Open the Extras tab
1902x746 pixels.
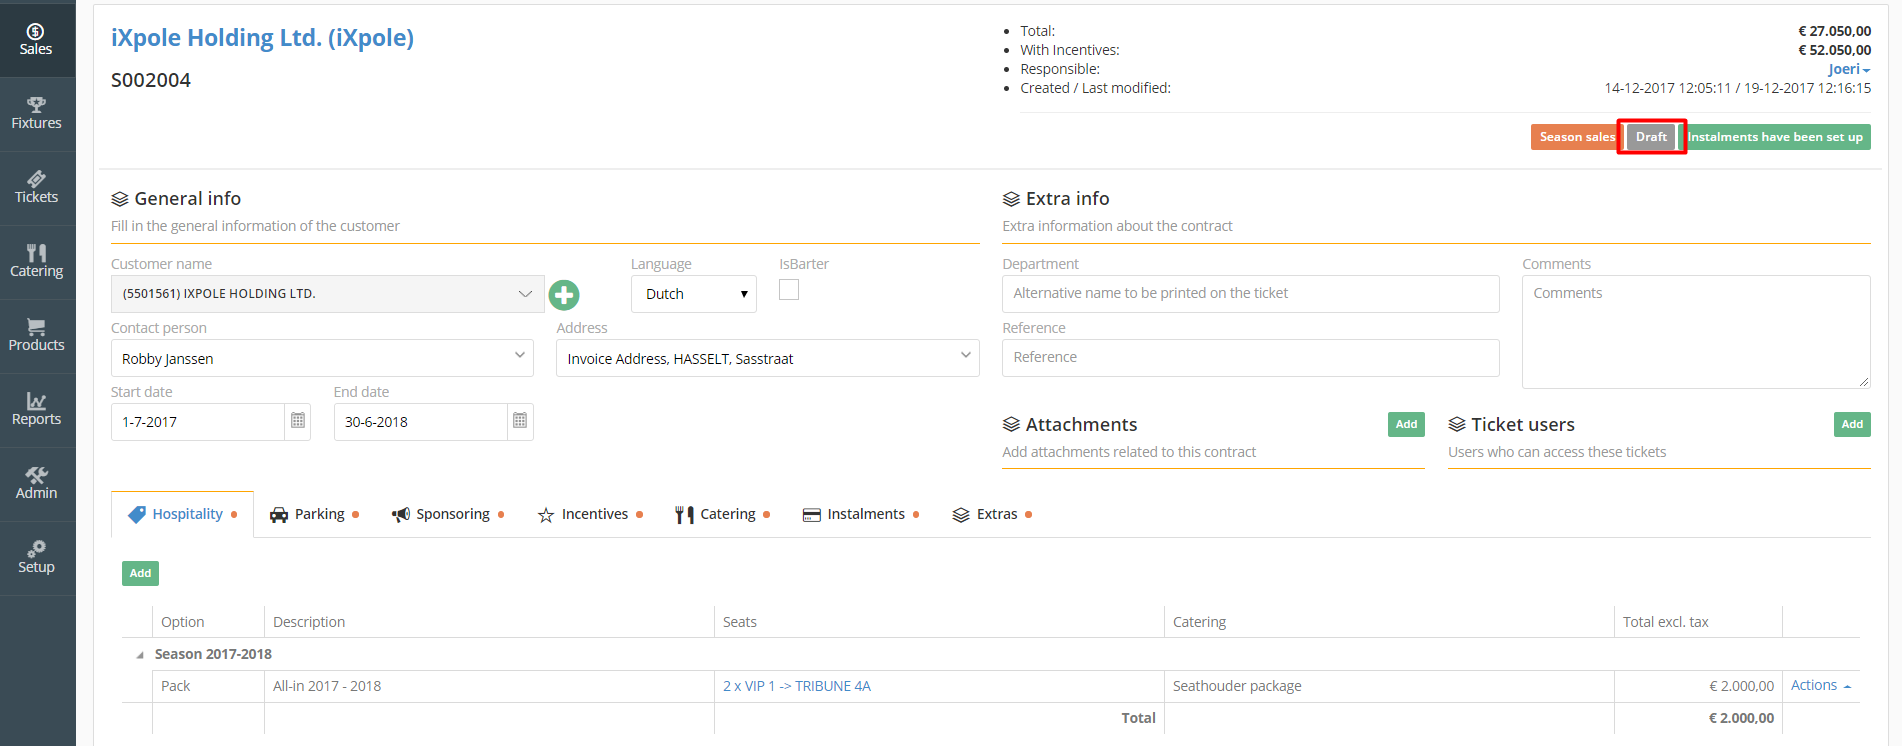992,514
